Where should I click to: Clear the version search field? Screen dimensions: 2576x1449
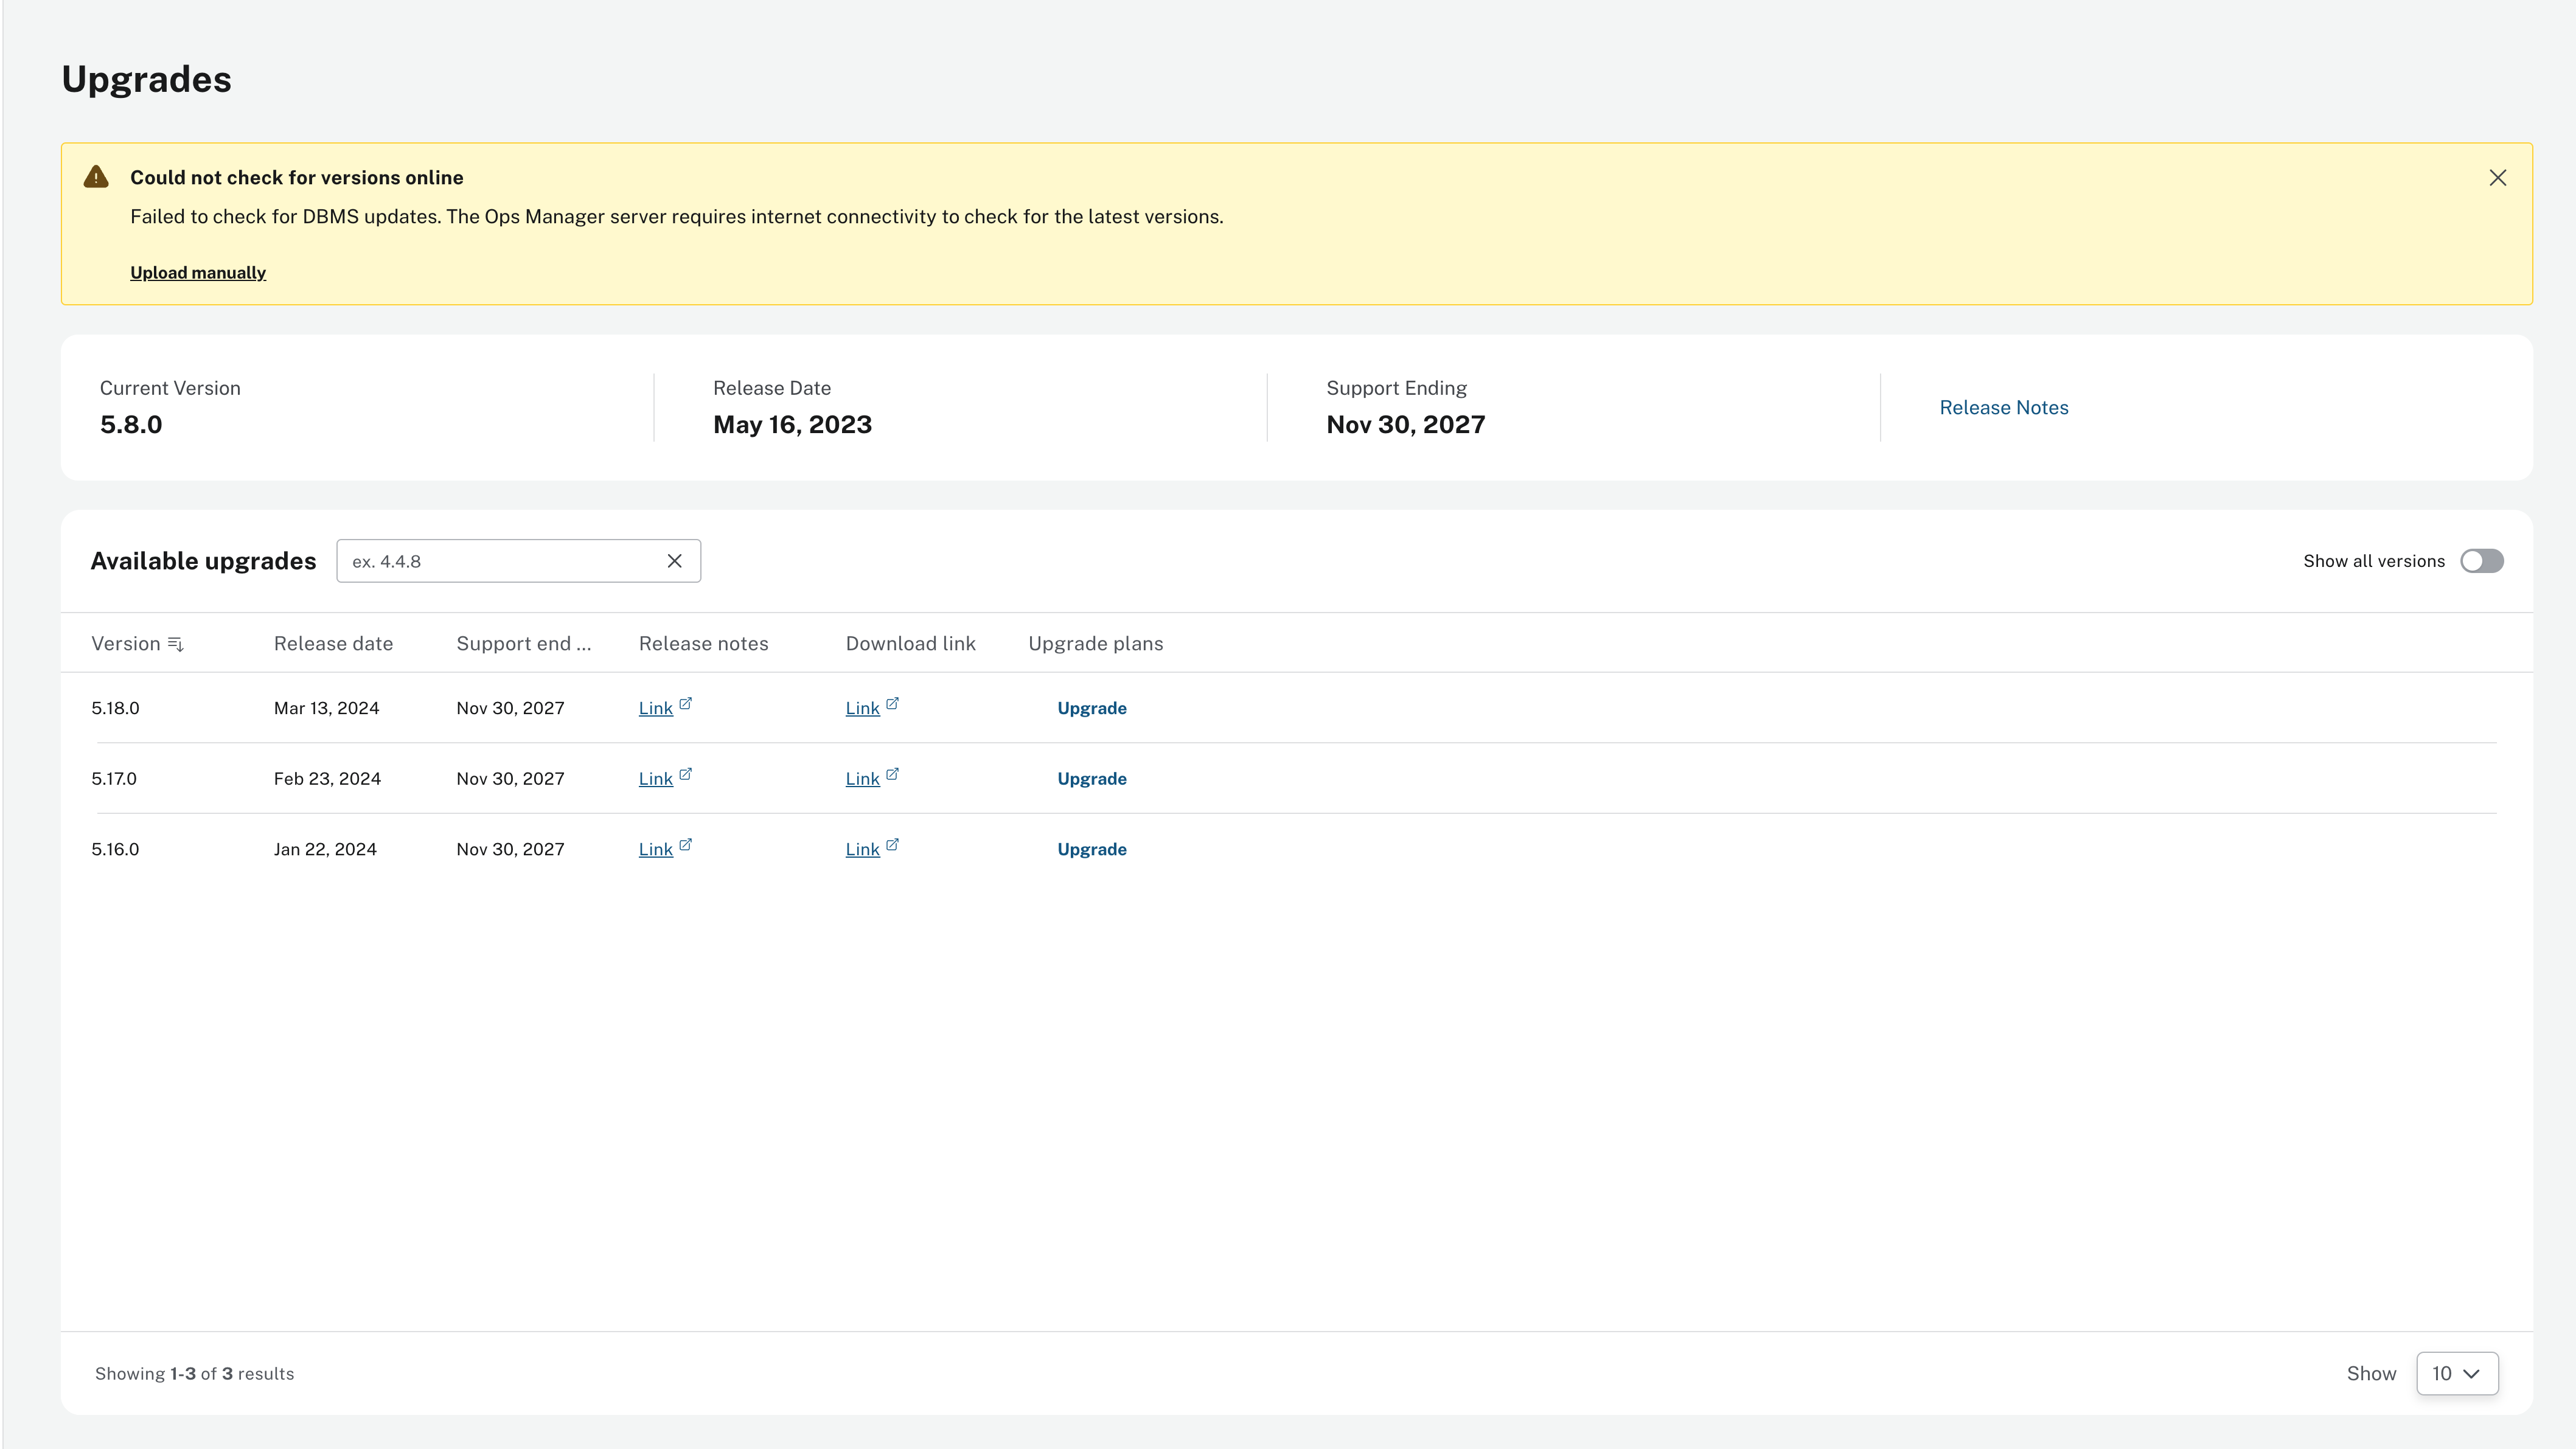675,561
